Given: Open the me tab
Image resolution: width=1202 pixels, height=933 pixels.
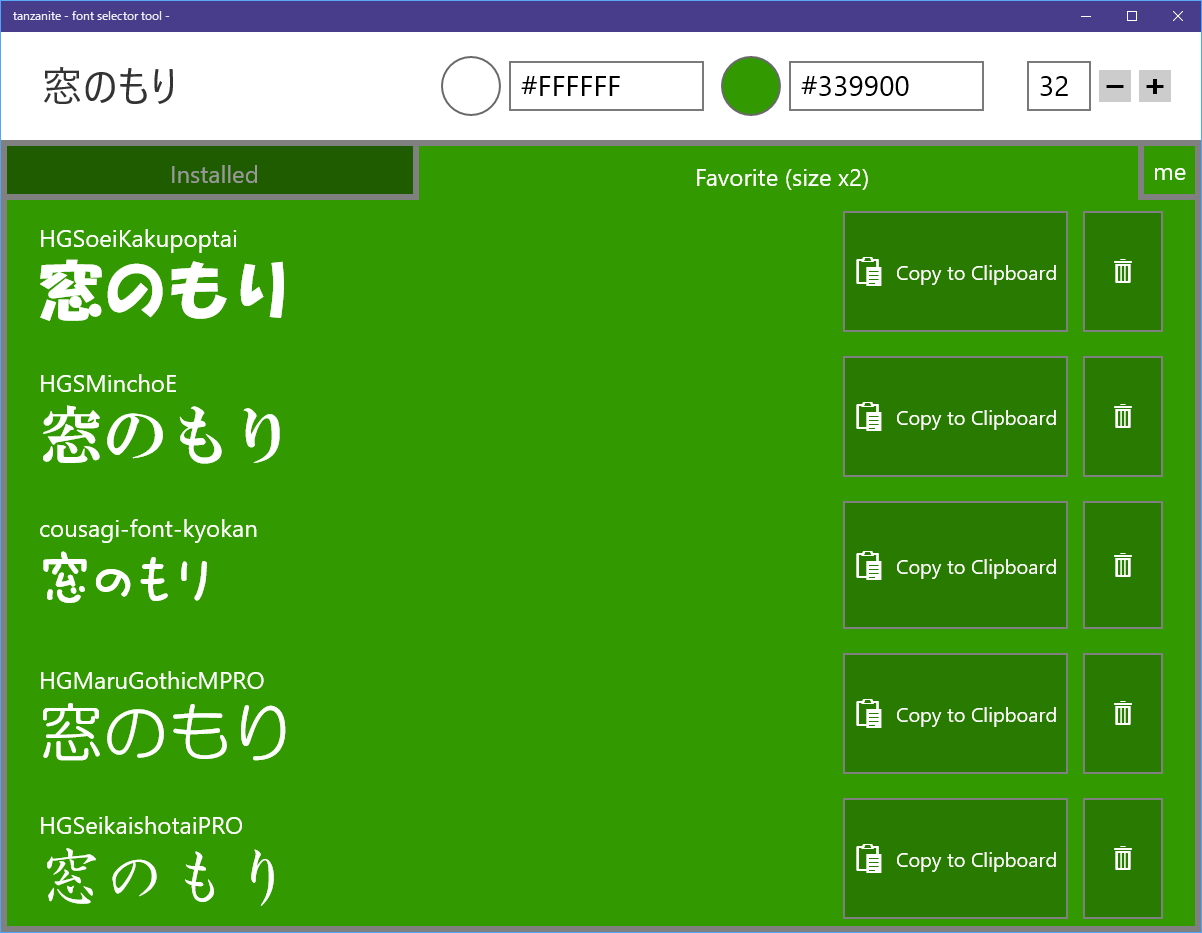Looking at the screenshot, I should click(1169, 171).
